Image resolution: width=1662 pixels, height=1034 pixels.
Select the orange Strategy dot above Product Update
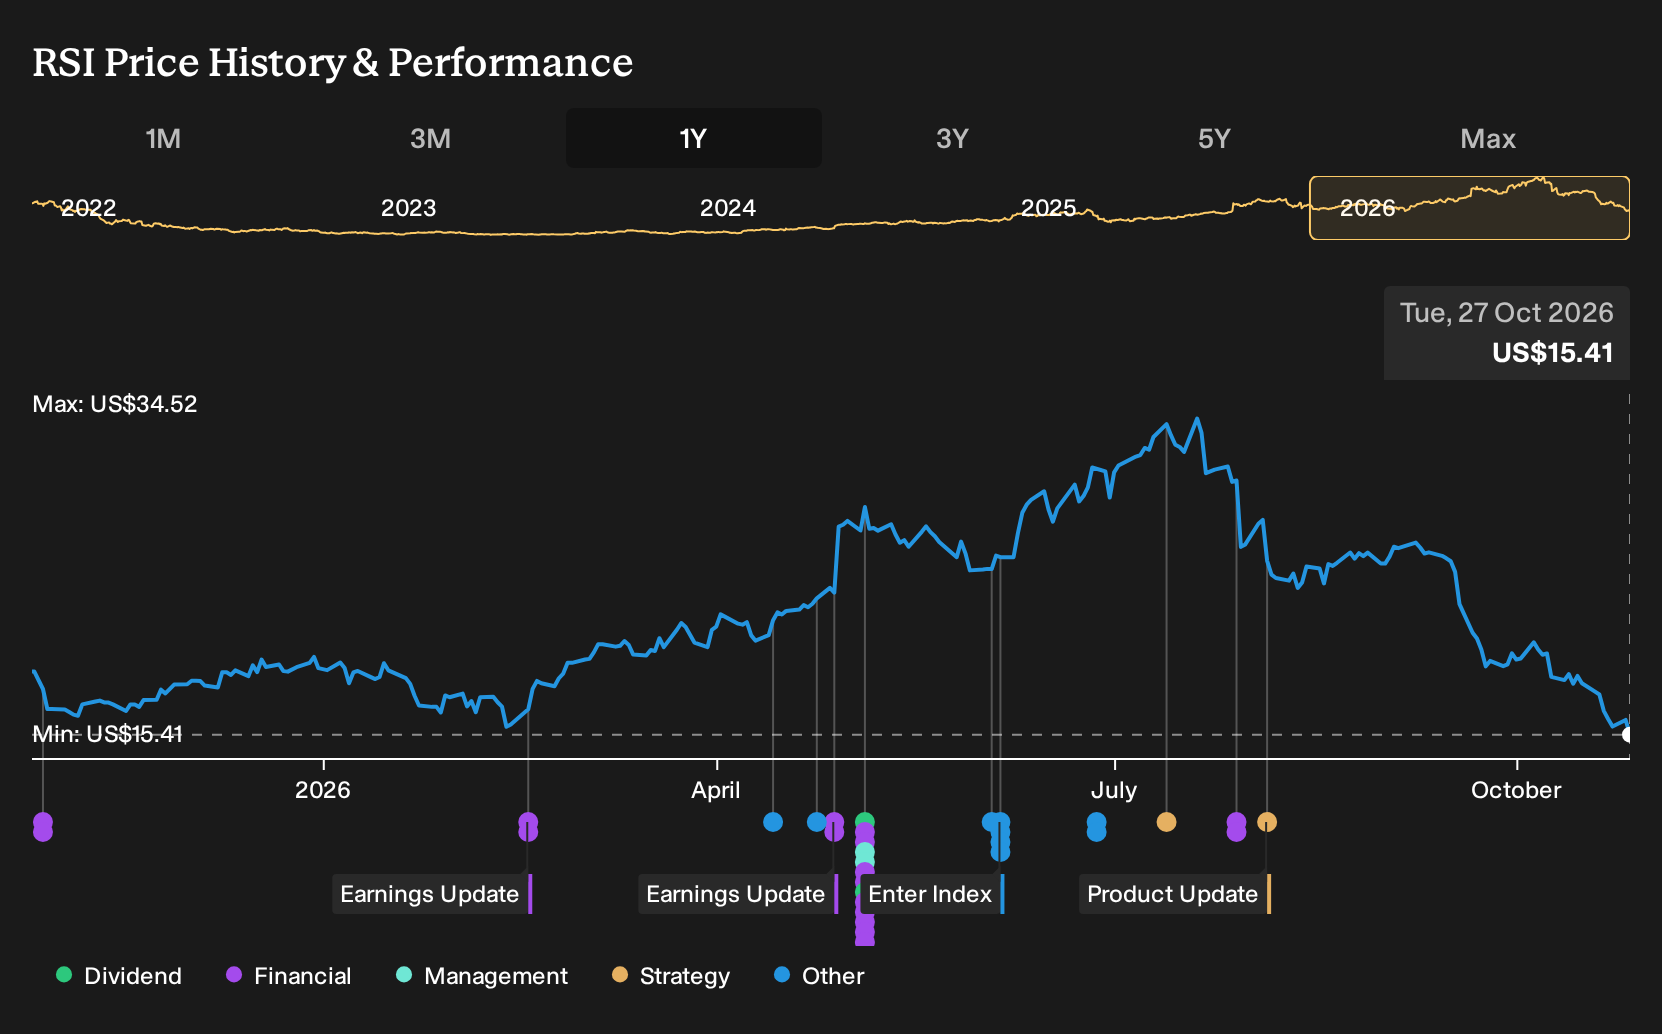(x=1267, y=822)
